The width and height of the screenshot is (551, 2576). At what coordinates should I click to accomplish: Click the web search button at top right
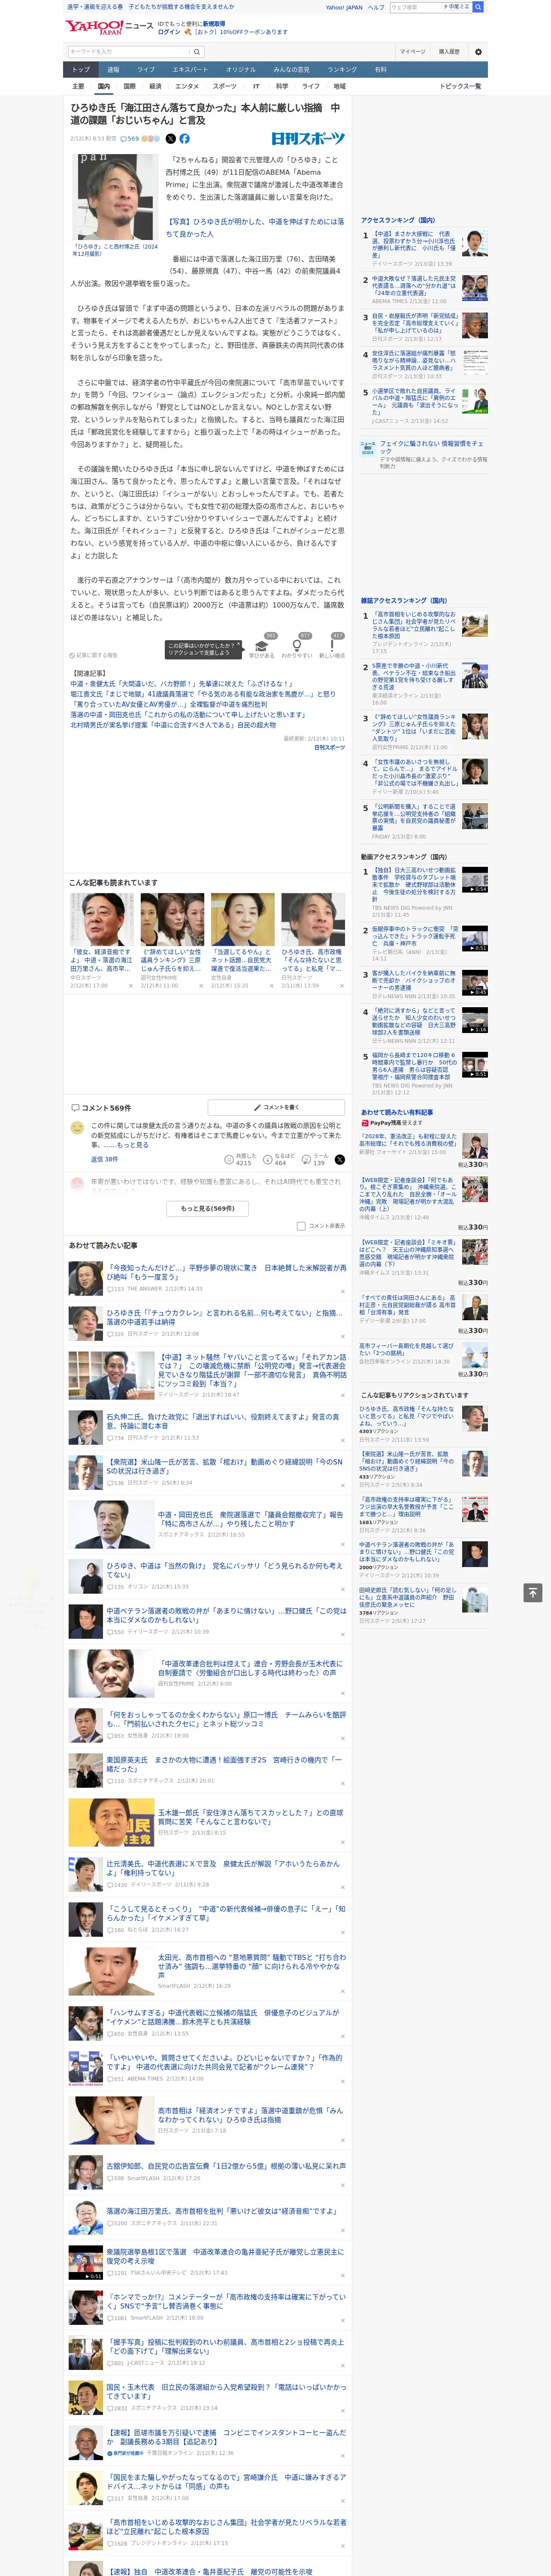478,7
